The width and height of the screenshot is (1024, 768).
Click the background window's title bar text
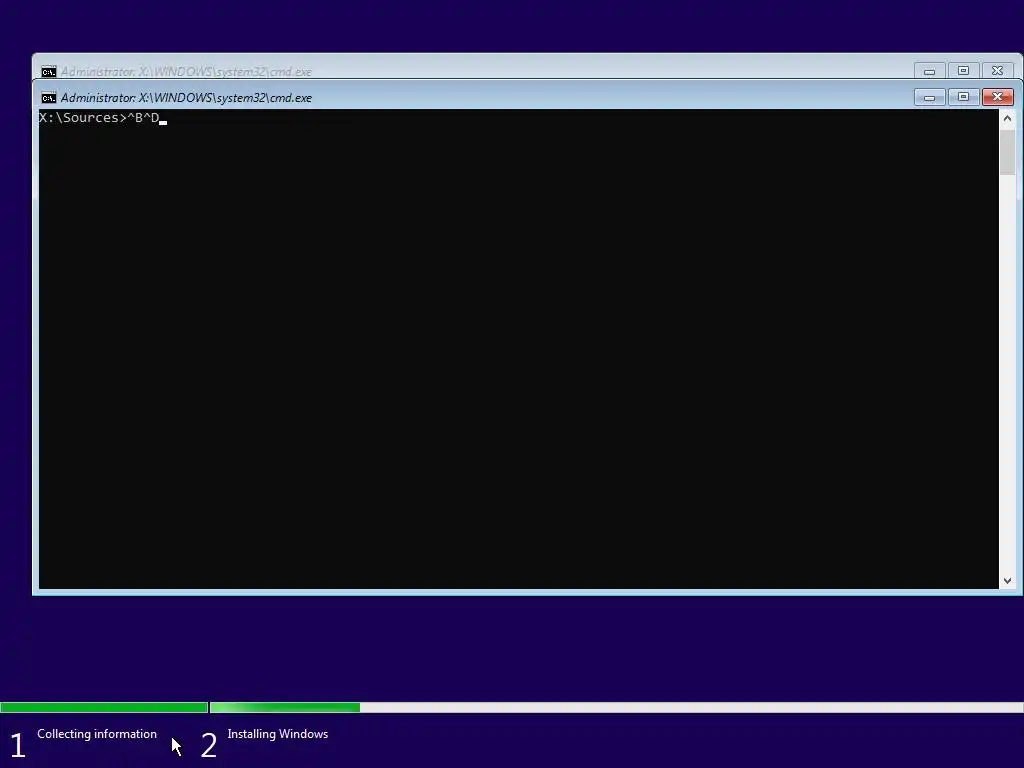point(186,72)
